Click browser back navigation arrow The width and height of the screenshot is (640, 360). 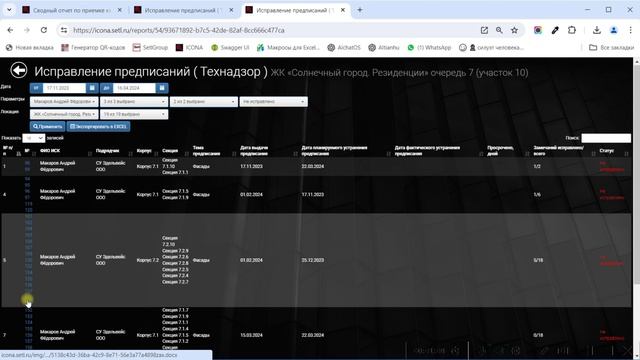click(10, 30)
